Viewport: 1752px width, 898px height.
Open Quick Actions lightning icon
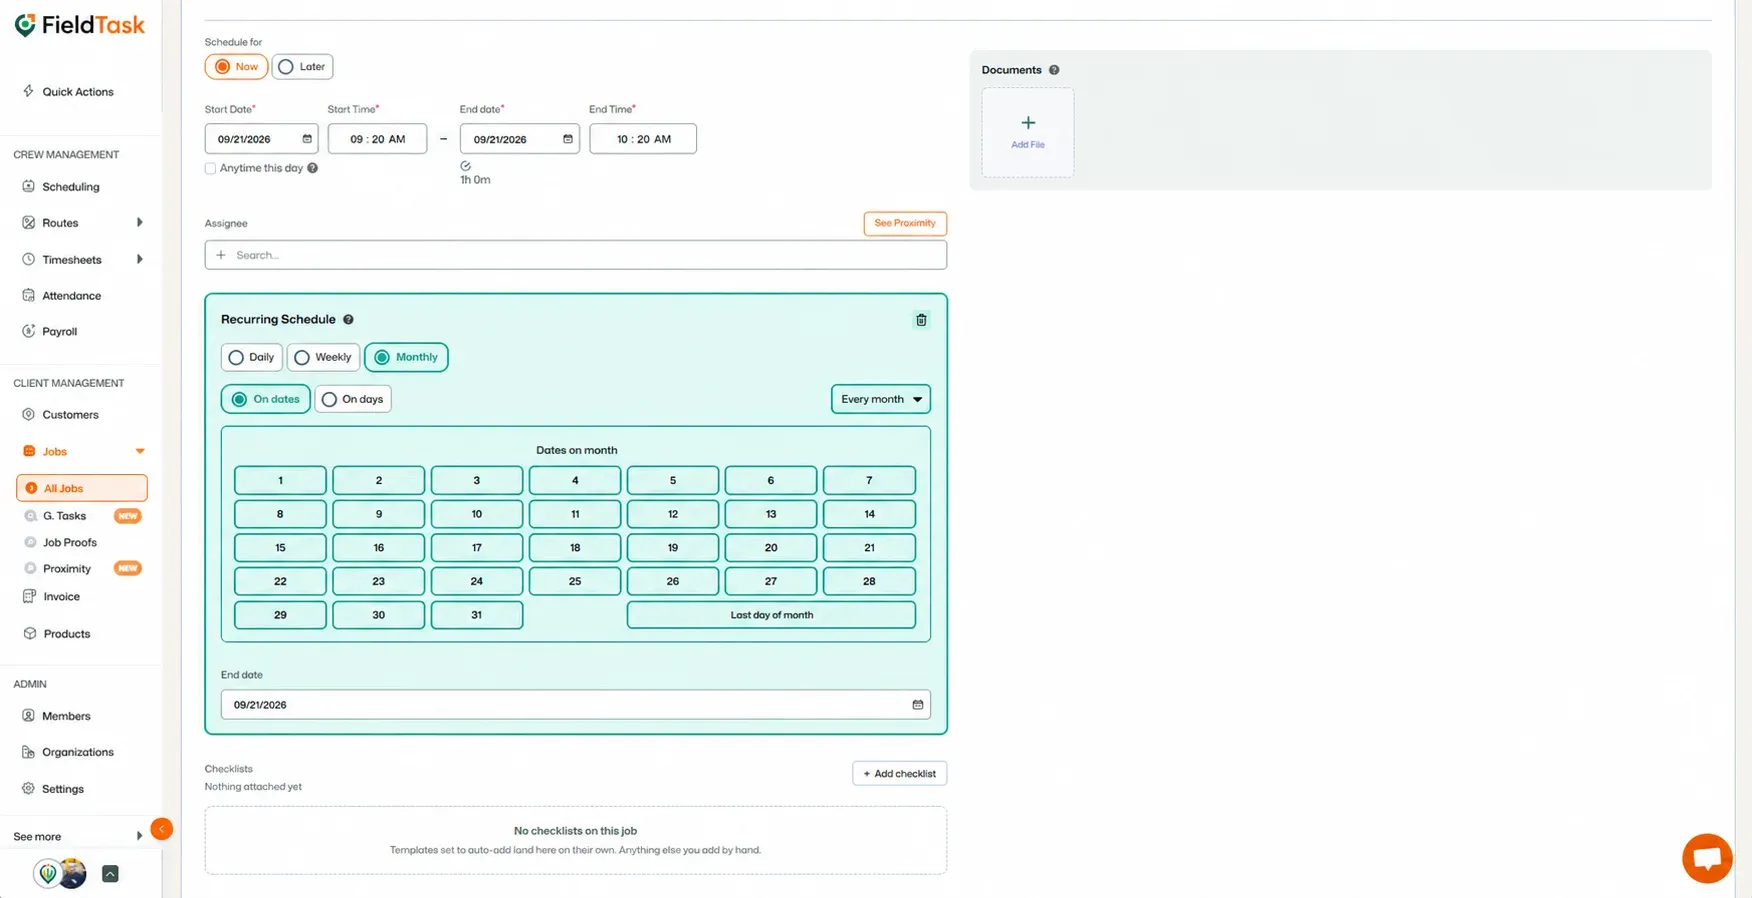point(28,91)
